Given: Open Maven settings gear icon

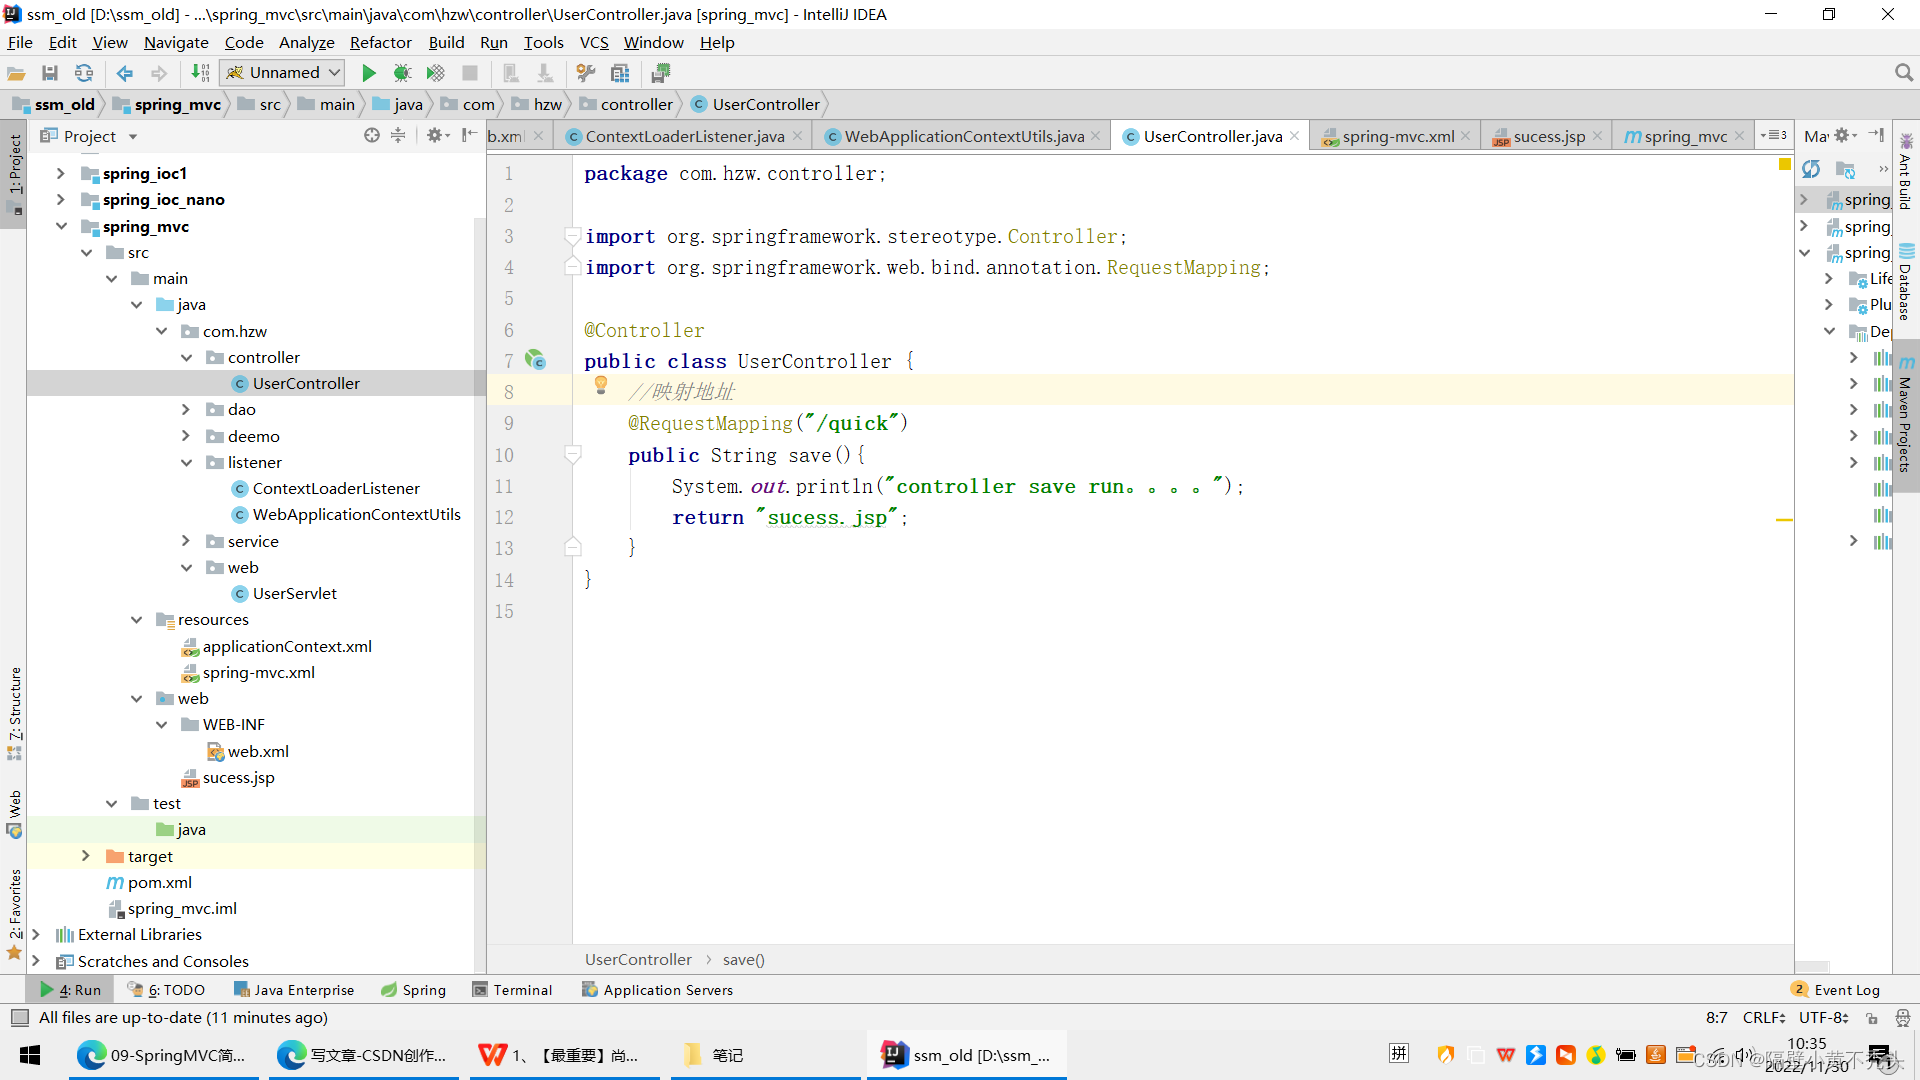Looking at the screenshot, I should click(x=1843, y=135).
